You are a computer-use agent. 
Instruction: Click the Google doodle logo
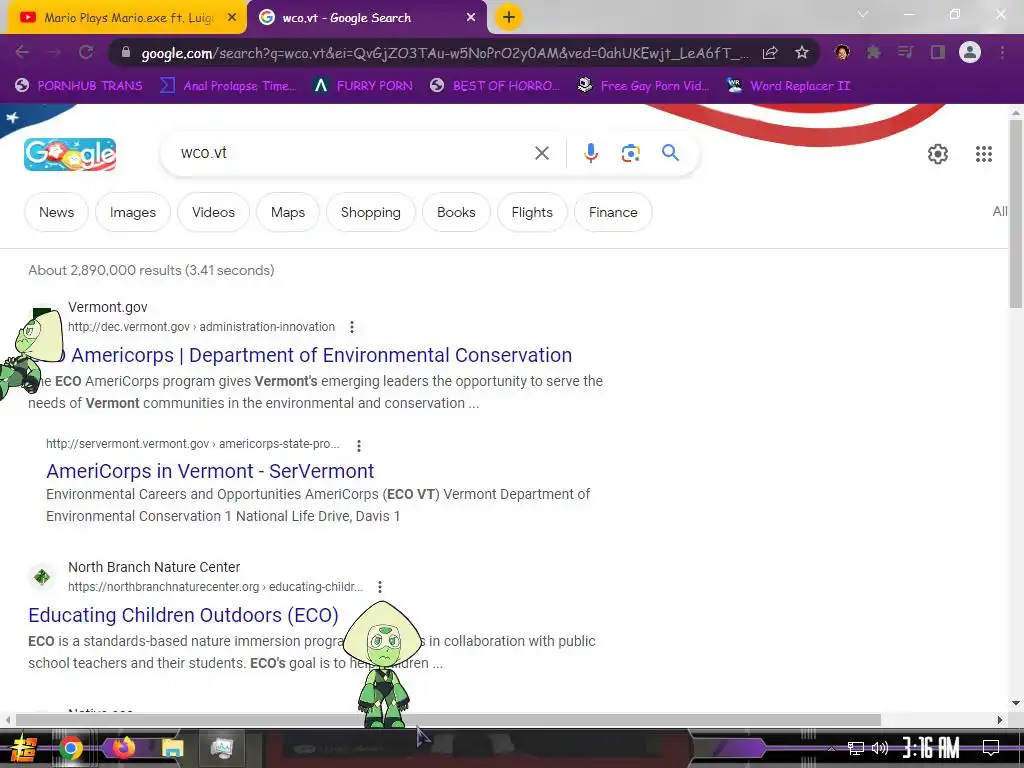point(70,154)
